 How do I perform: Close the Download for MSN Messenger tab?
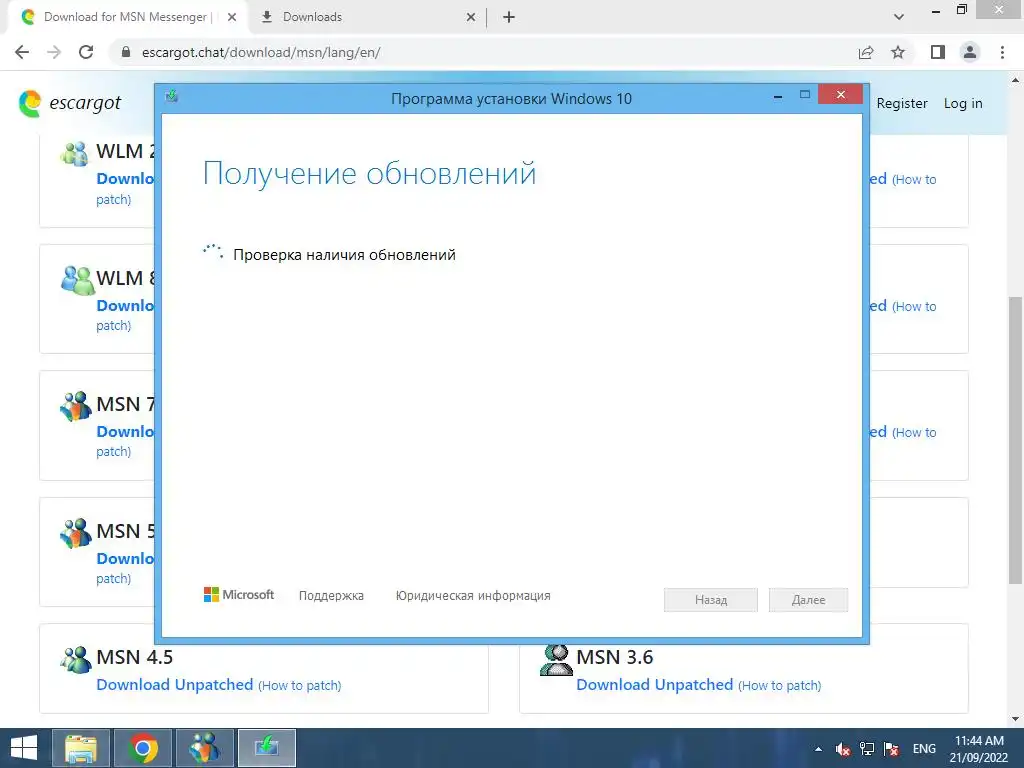(232, 17)
